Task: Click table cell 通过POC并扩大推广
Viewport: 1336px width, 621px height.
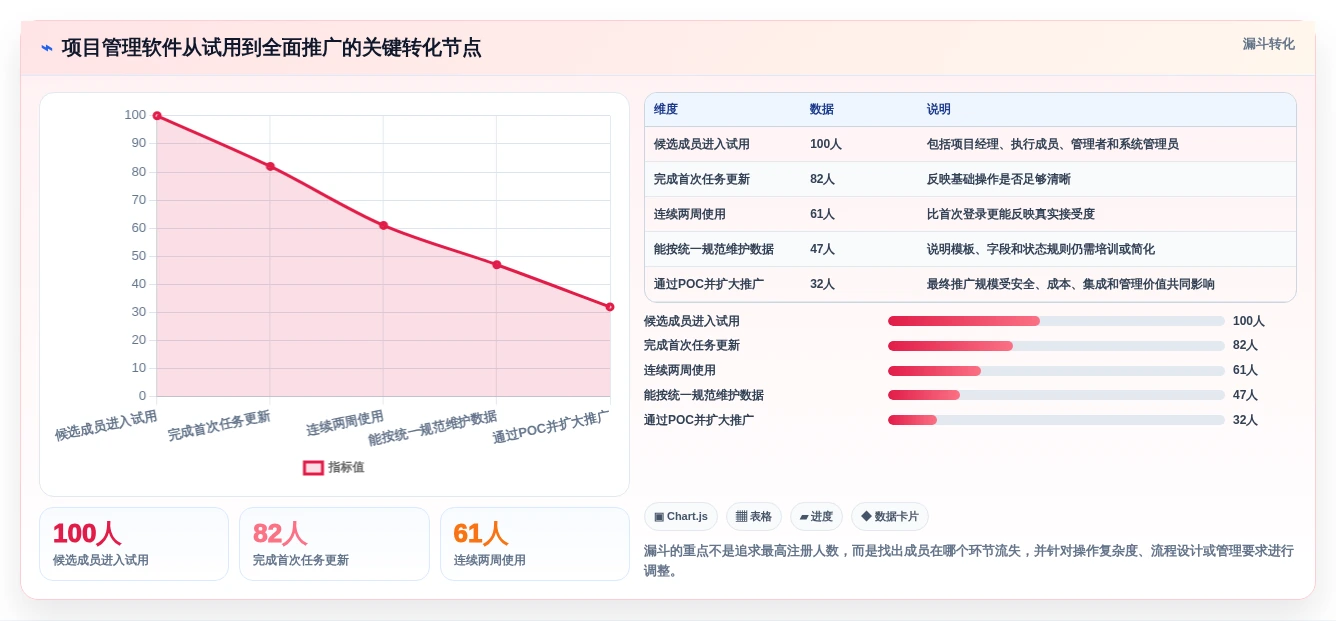Action: click(x=723, y=284)
